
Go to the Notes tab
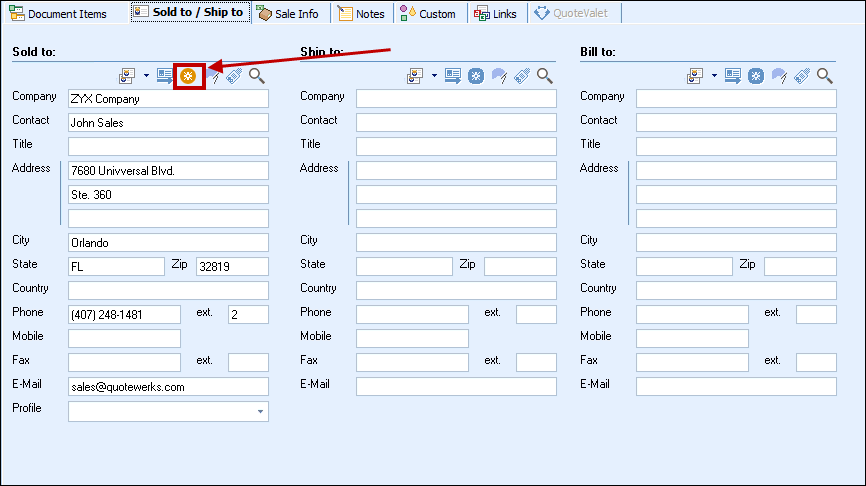click(x=362, y=14)
